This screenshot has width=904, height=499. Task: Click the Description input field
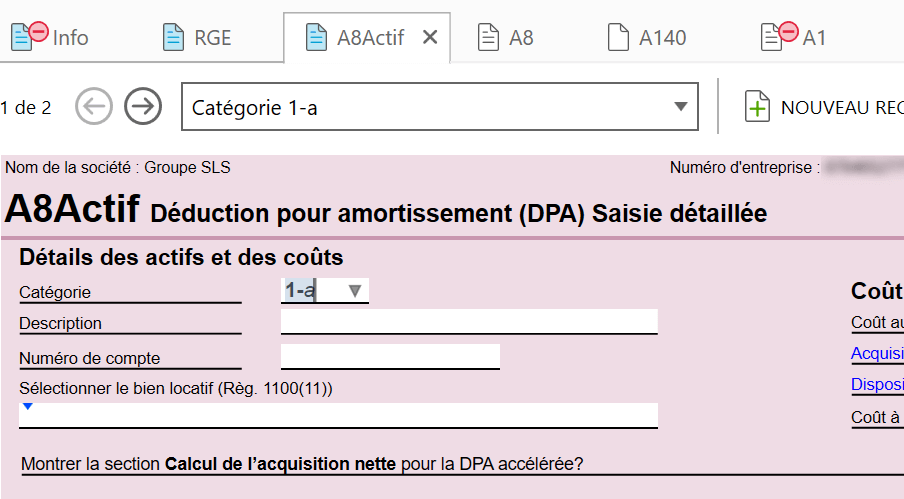(x=469, y=322)
